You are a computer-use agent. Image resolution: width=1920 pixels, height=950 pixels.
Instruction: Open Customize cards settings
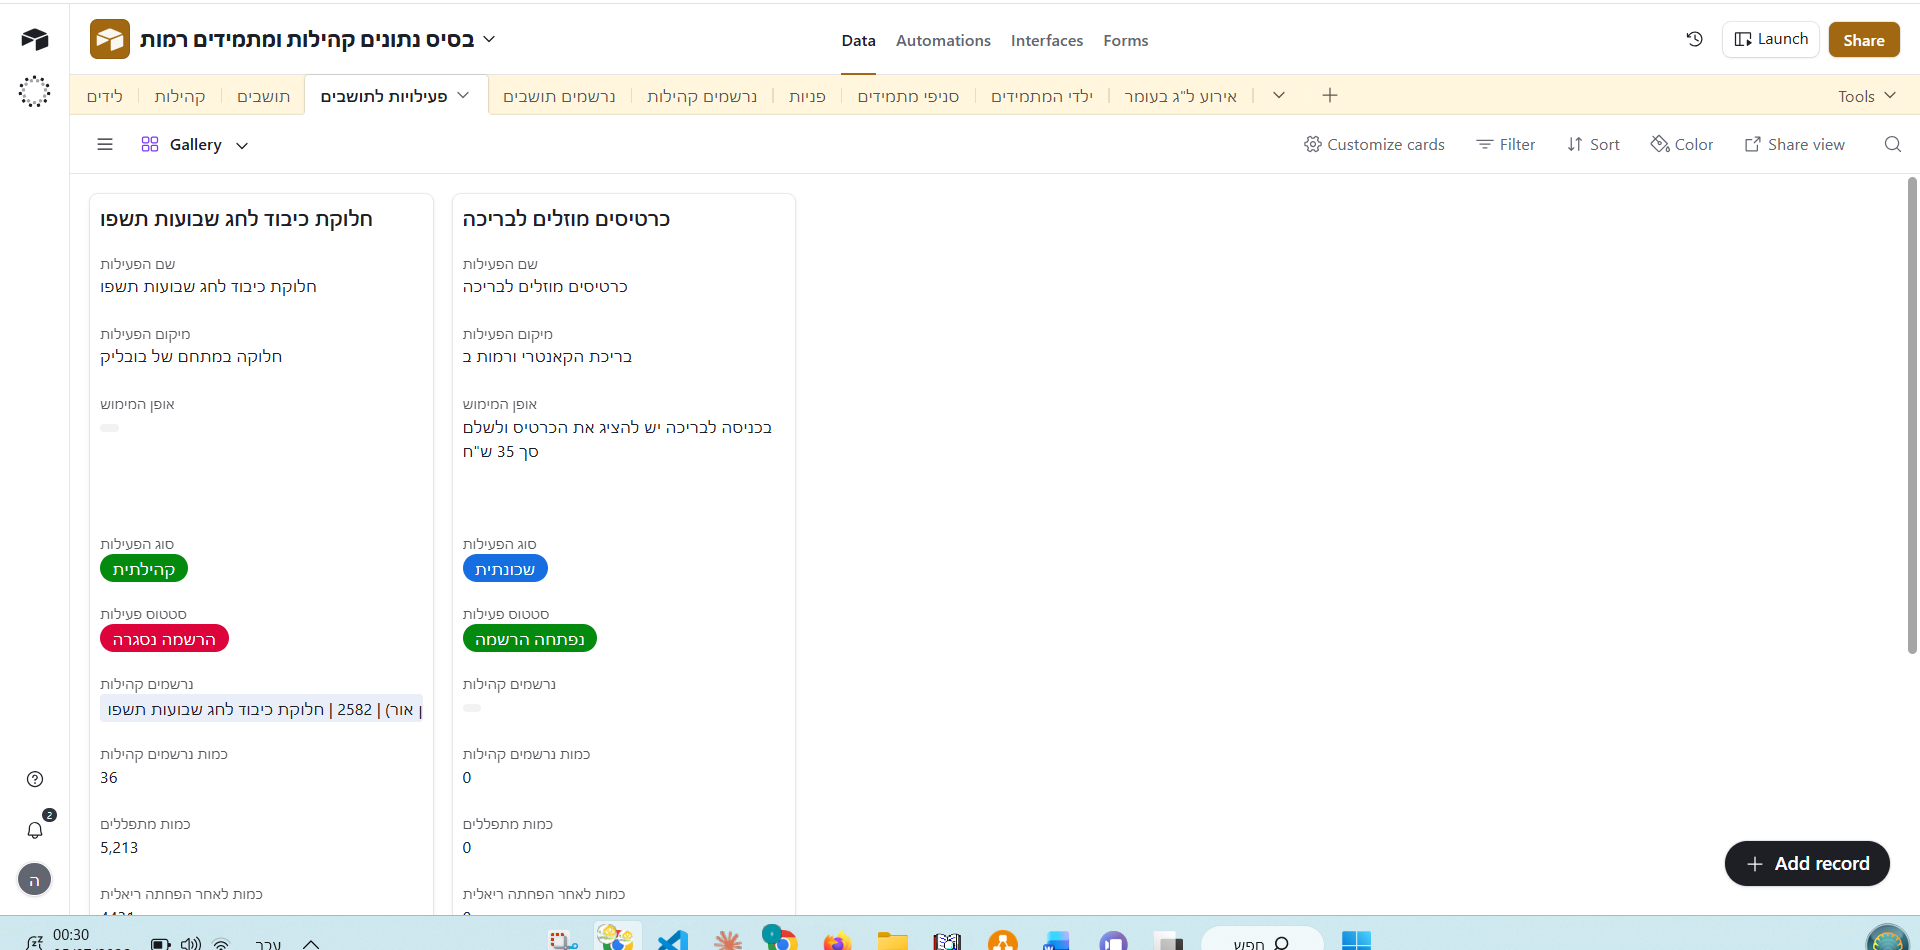(x=1374, y=144)
